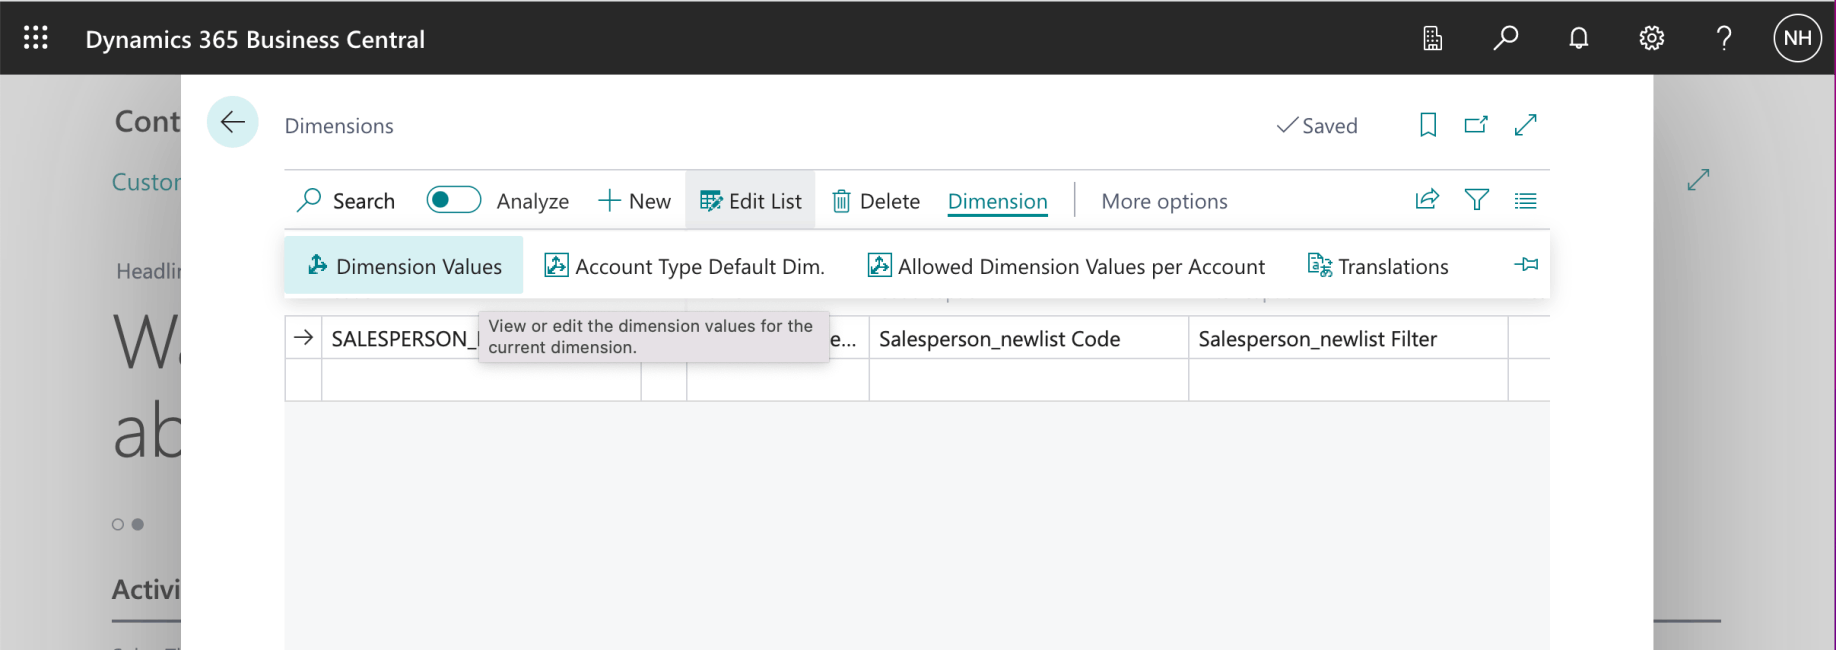The width and height of the screenshot is (1836, 650).
Task: Open the app launcher waffle menu
Action: click(x=36, y=38)
